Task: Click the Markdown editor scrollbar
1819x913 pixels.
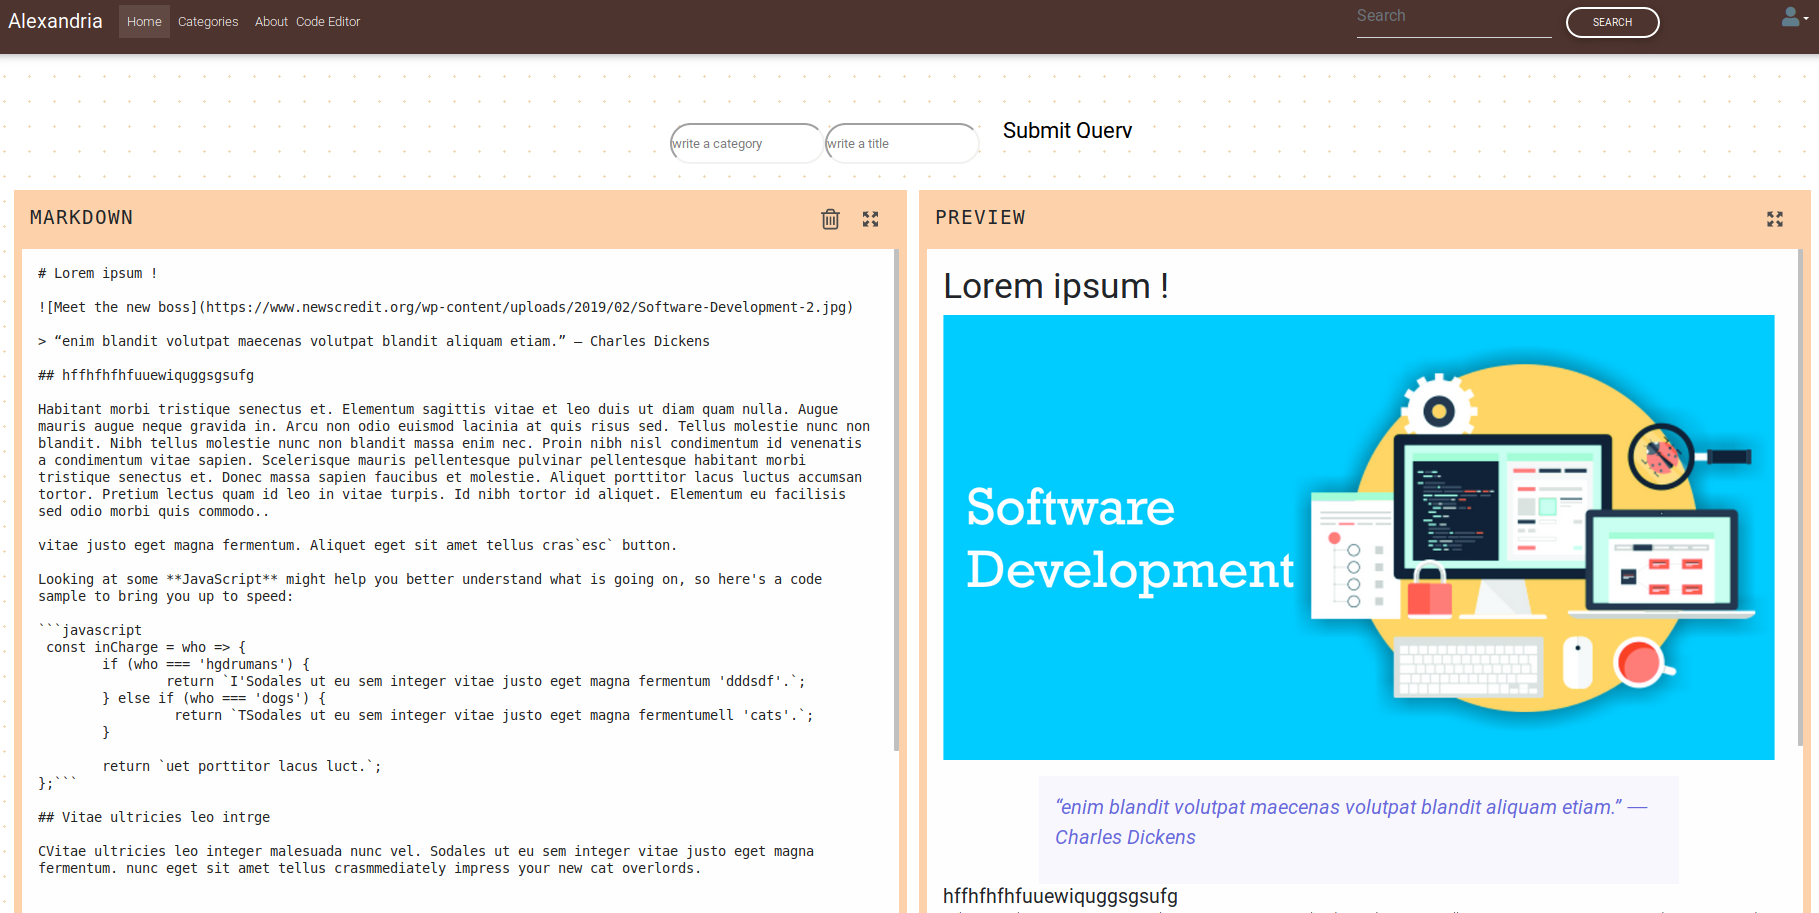Action: (x=896, y=500)
